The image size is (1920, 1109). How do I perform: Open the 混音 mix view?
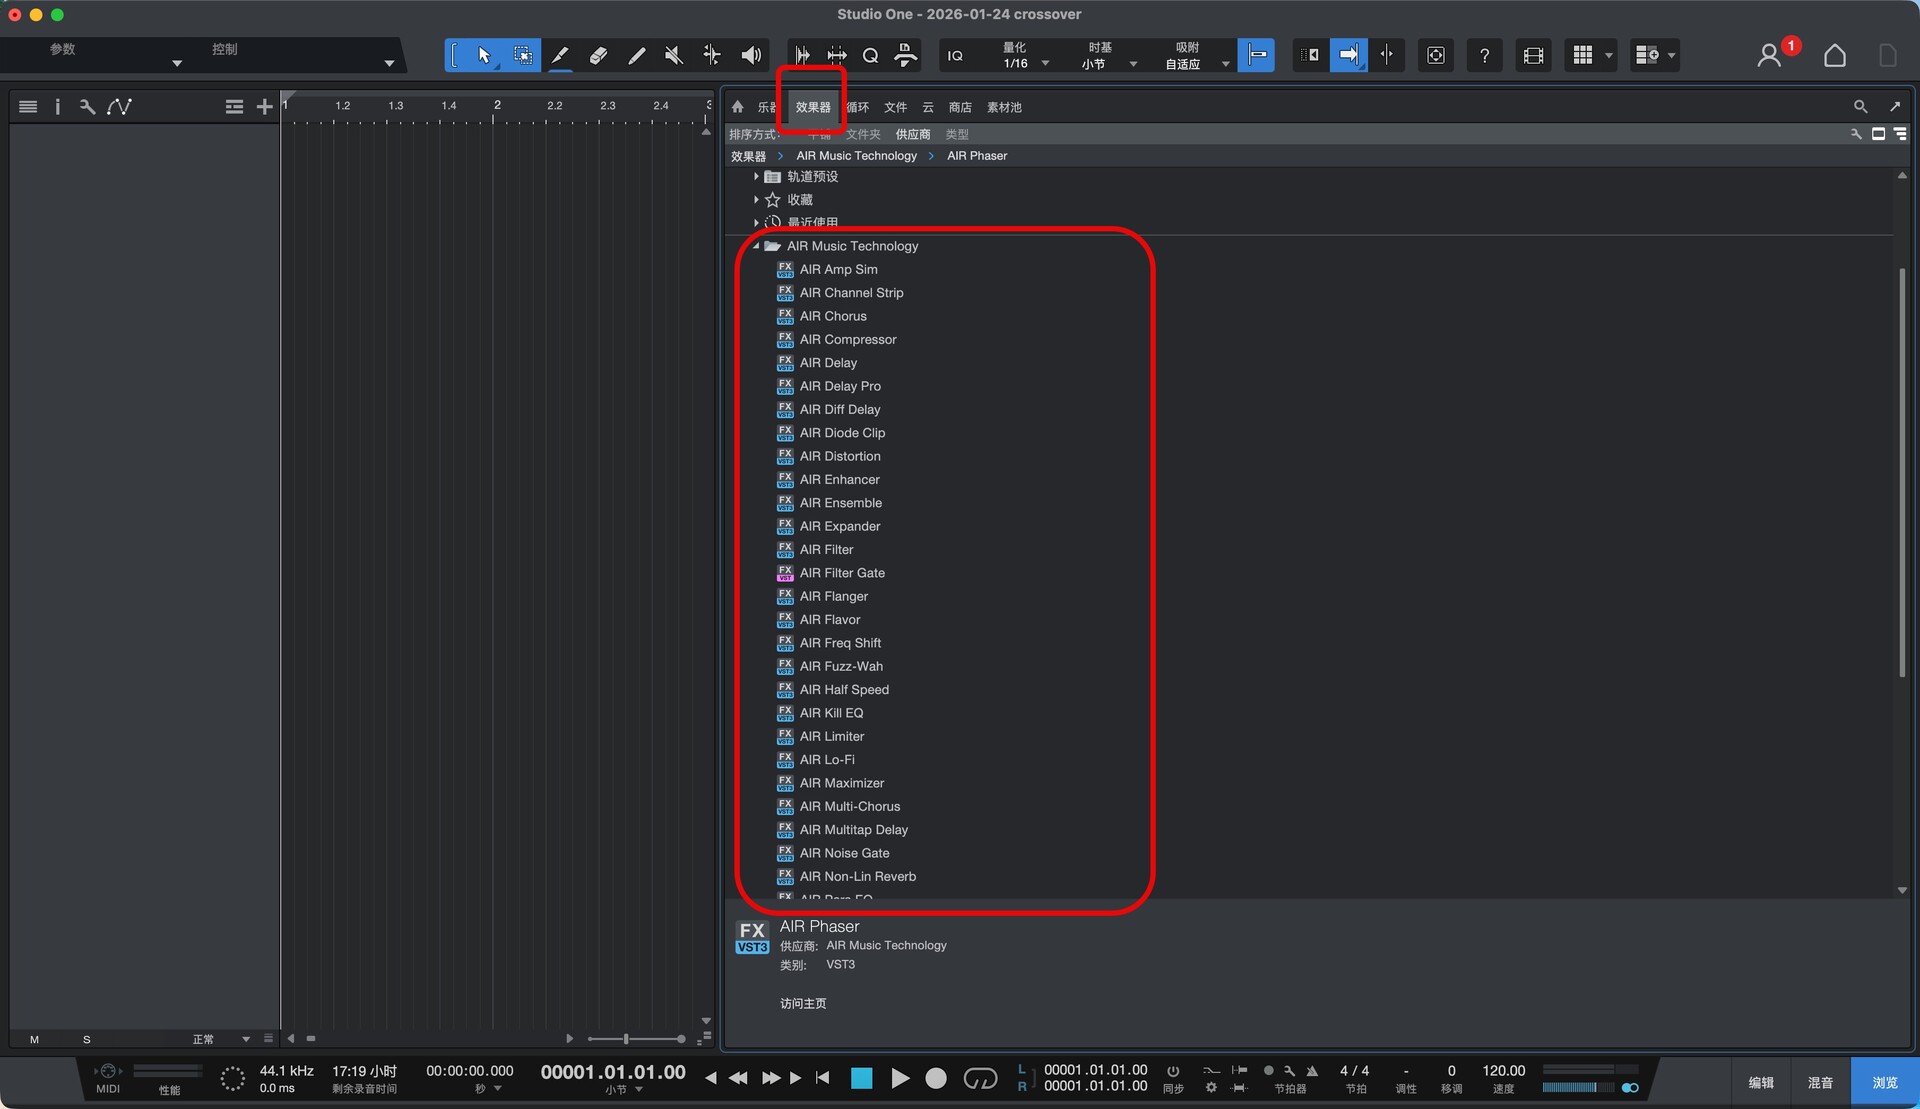[x=1820, y=1082]
